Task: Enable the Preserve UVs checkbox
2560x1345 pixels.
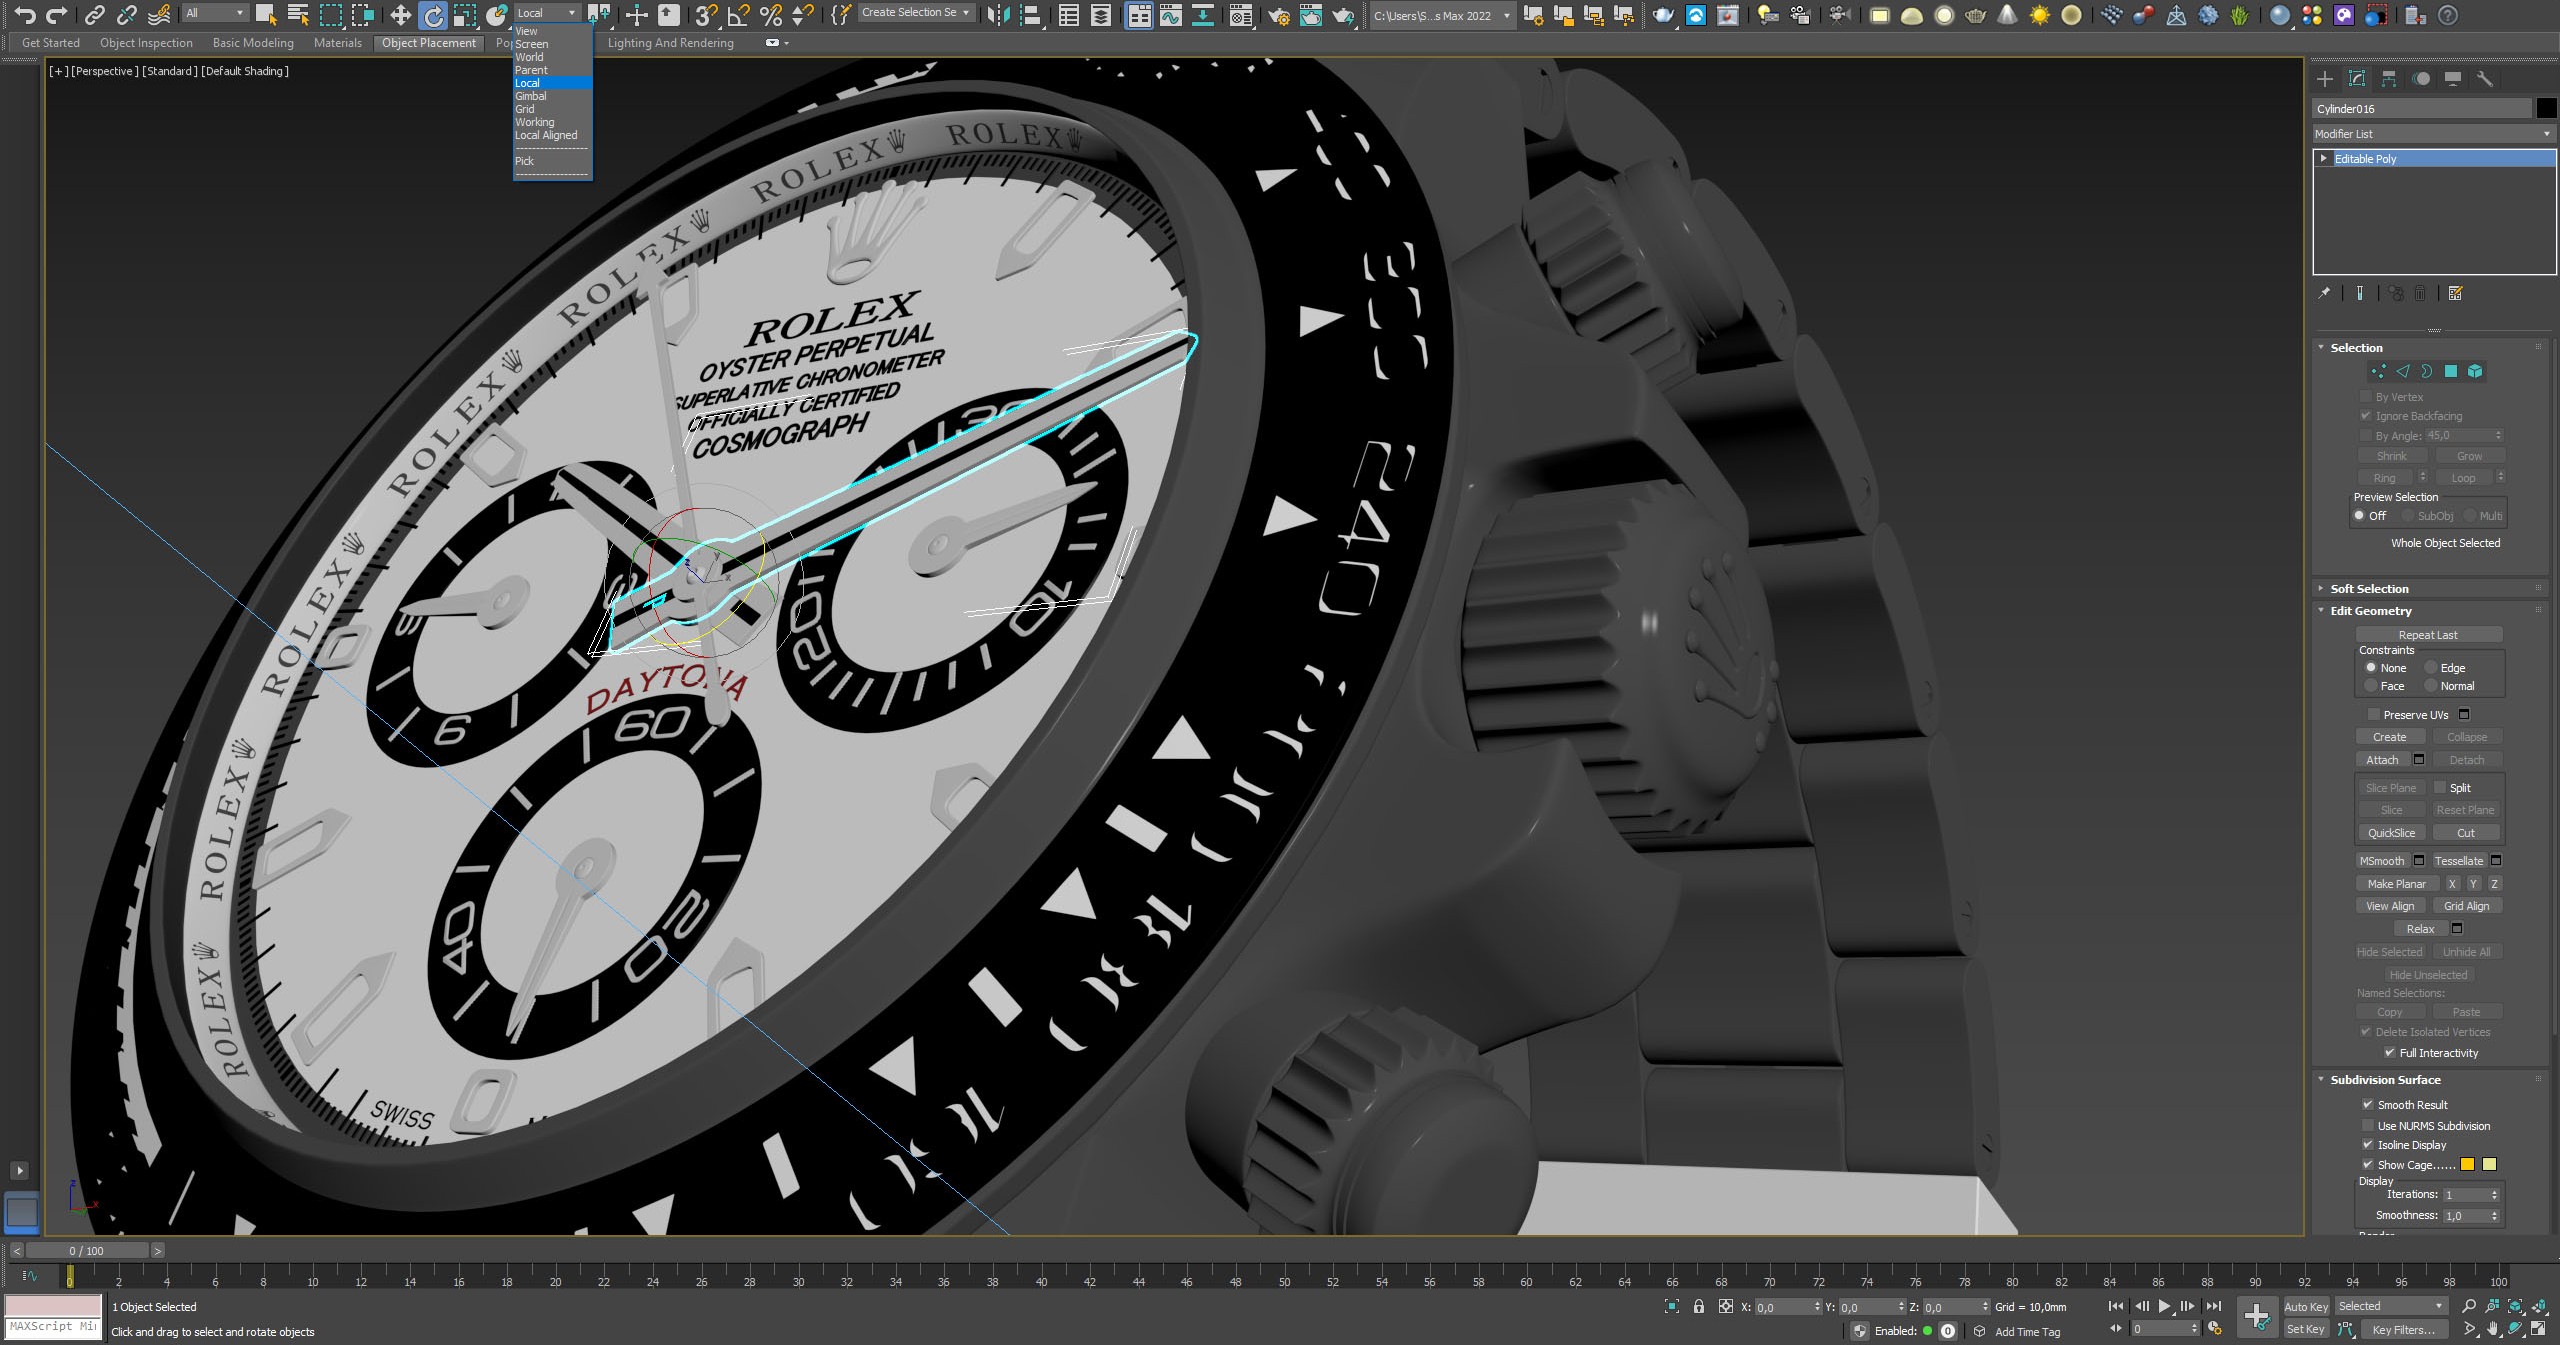Action: 2373,714
